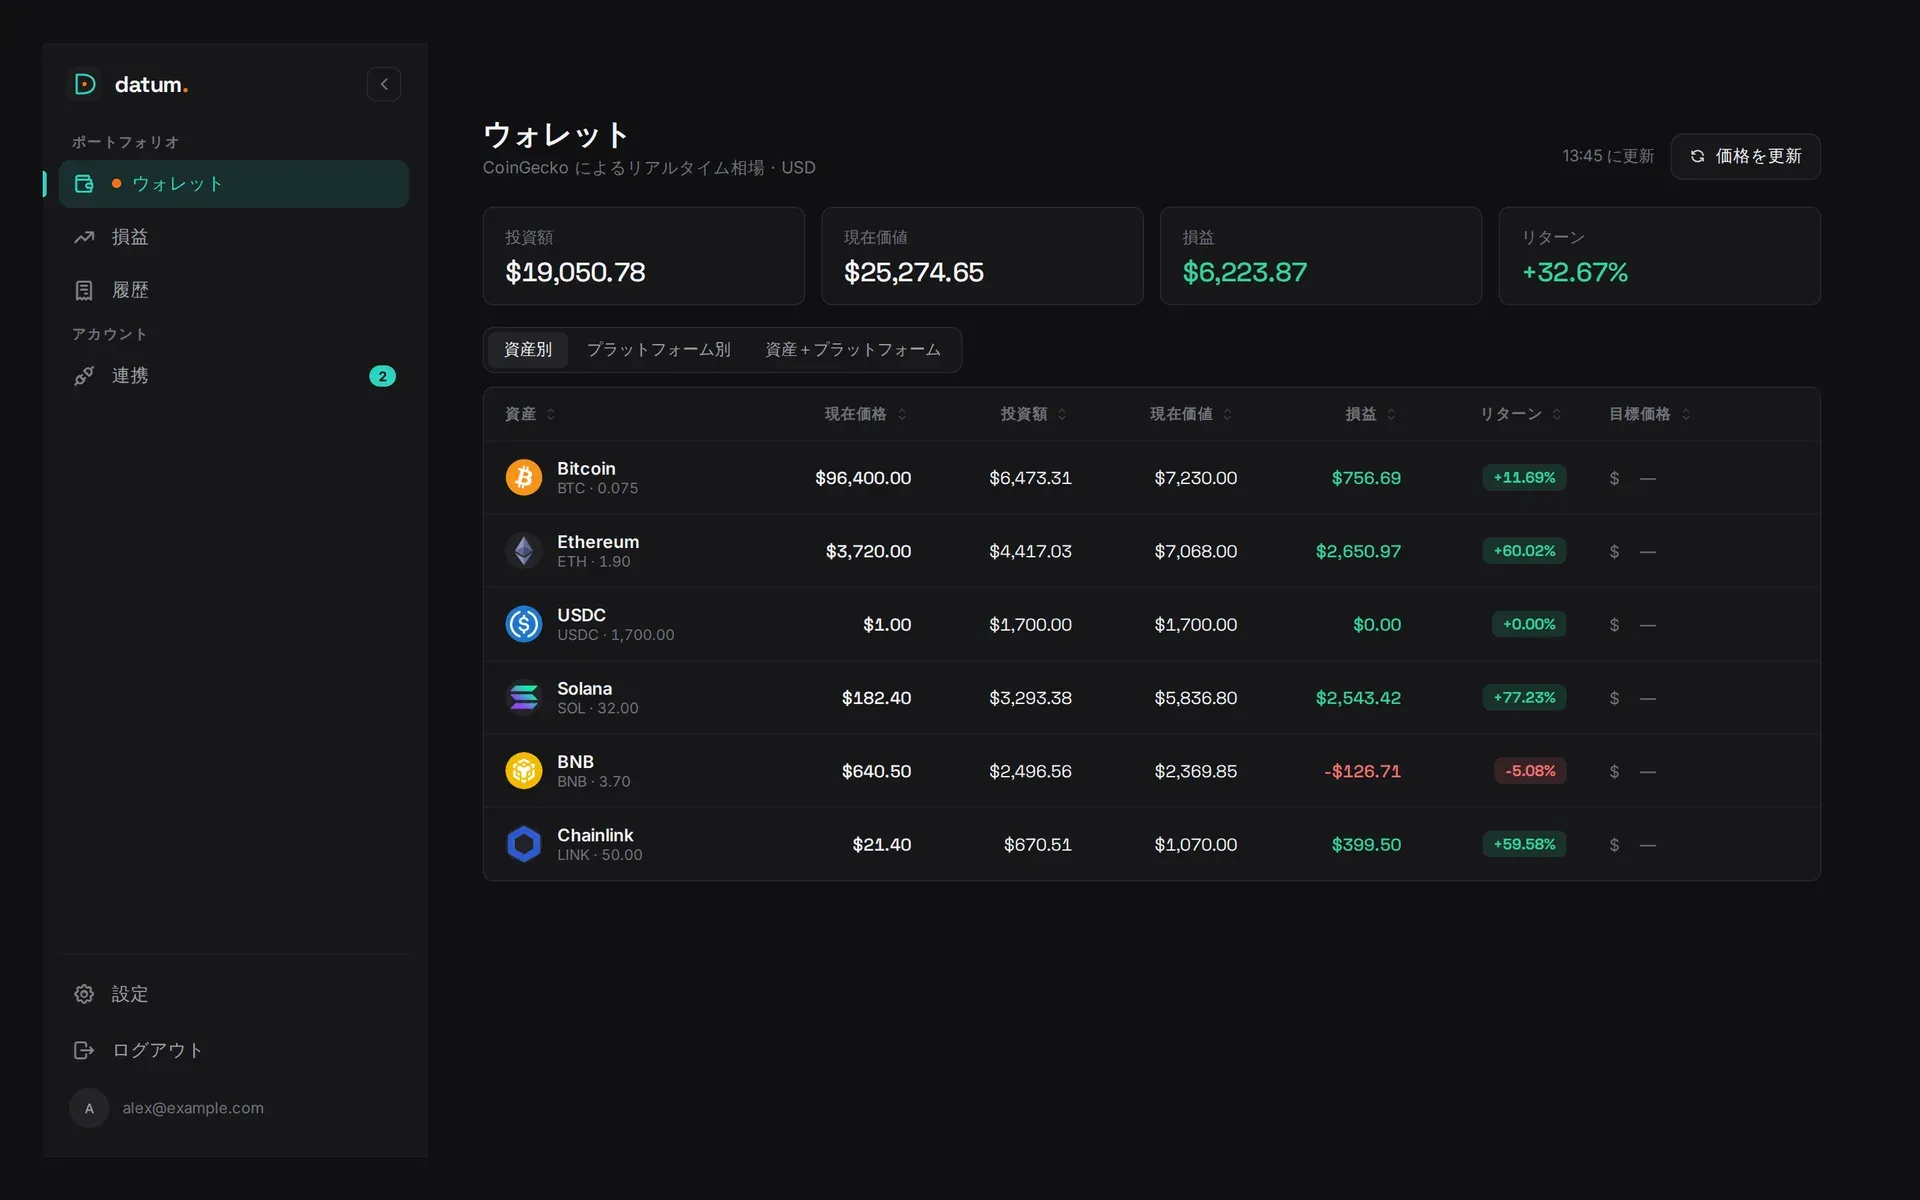Select the 資産別 tab
This screenshot has width=1920, height=1200.
click(528, 350)
